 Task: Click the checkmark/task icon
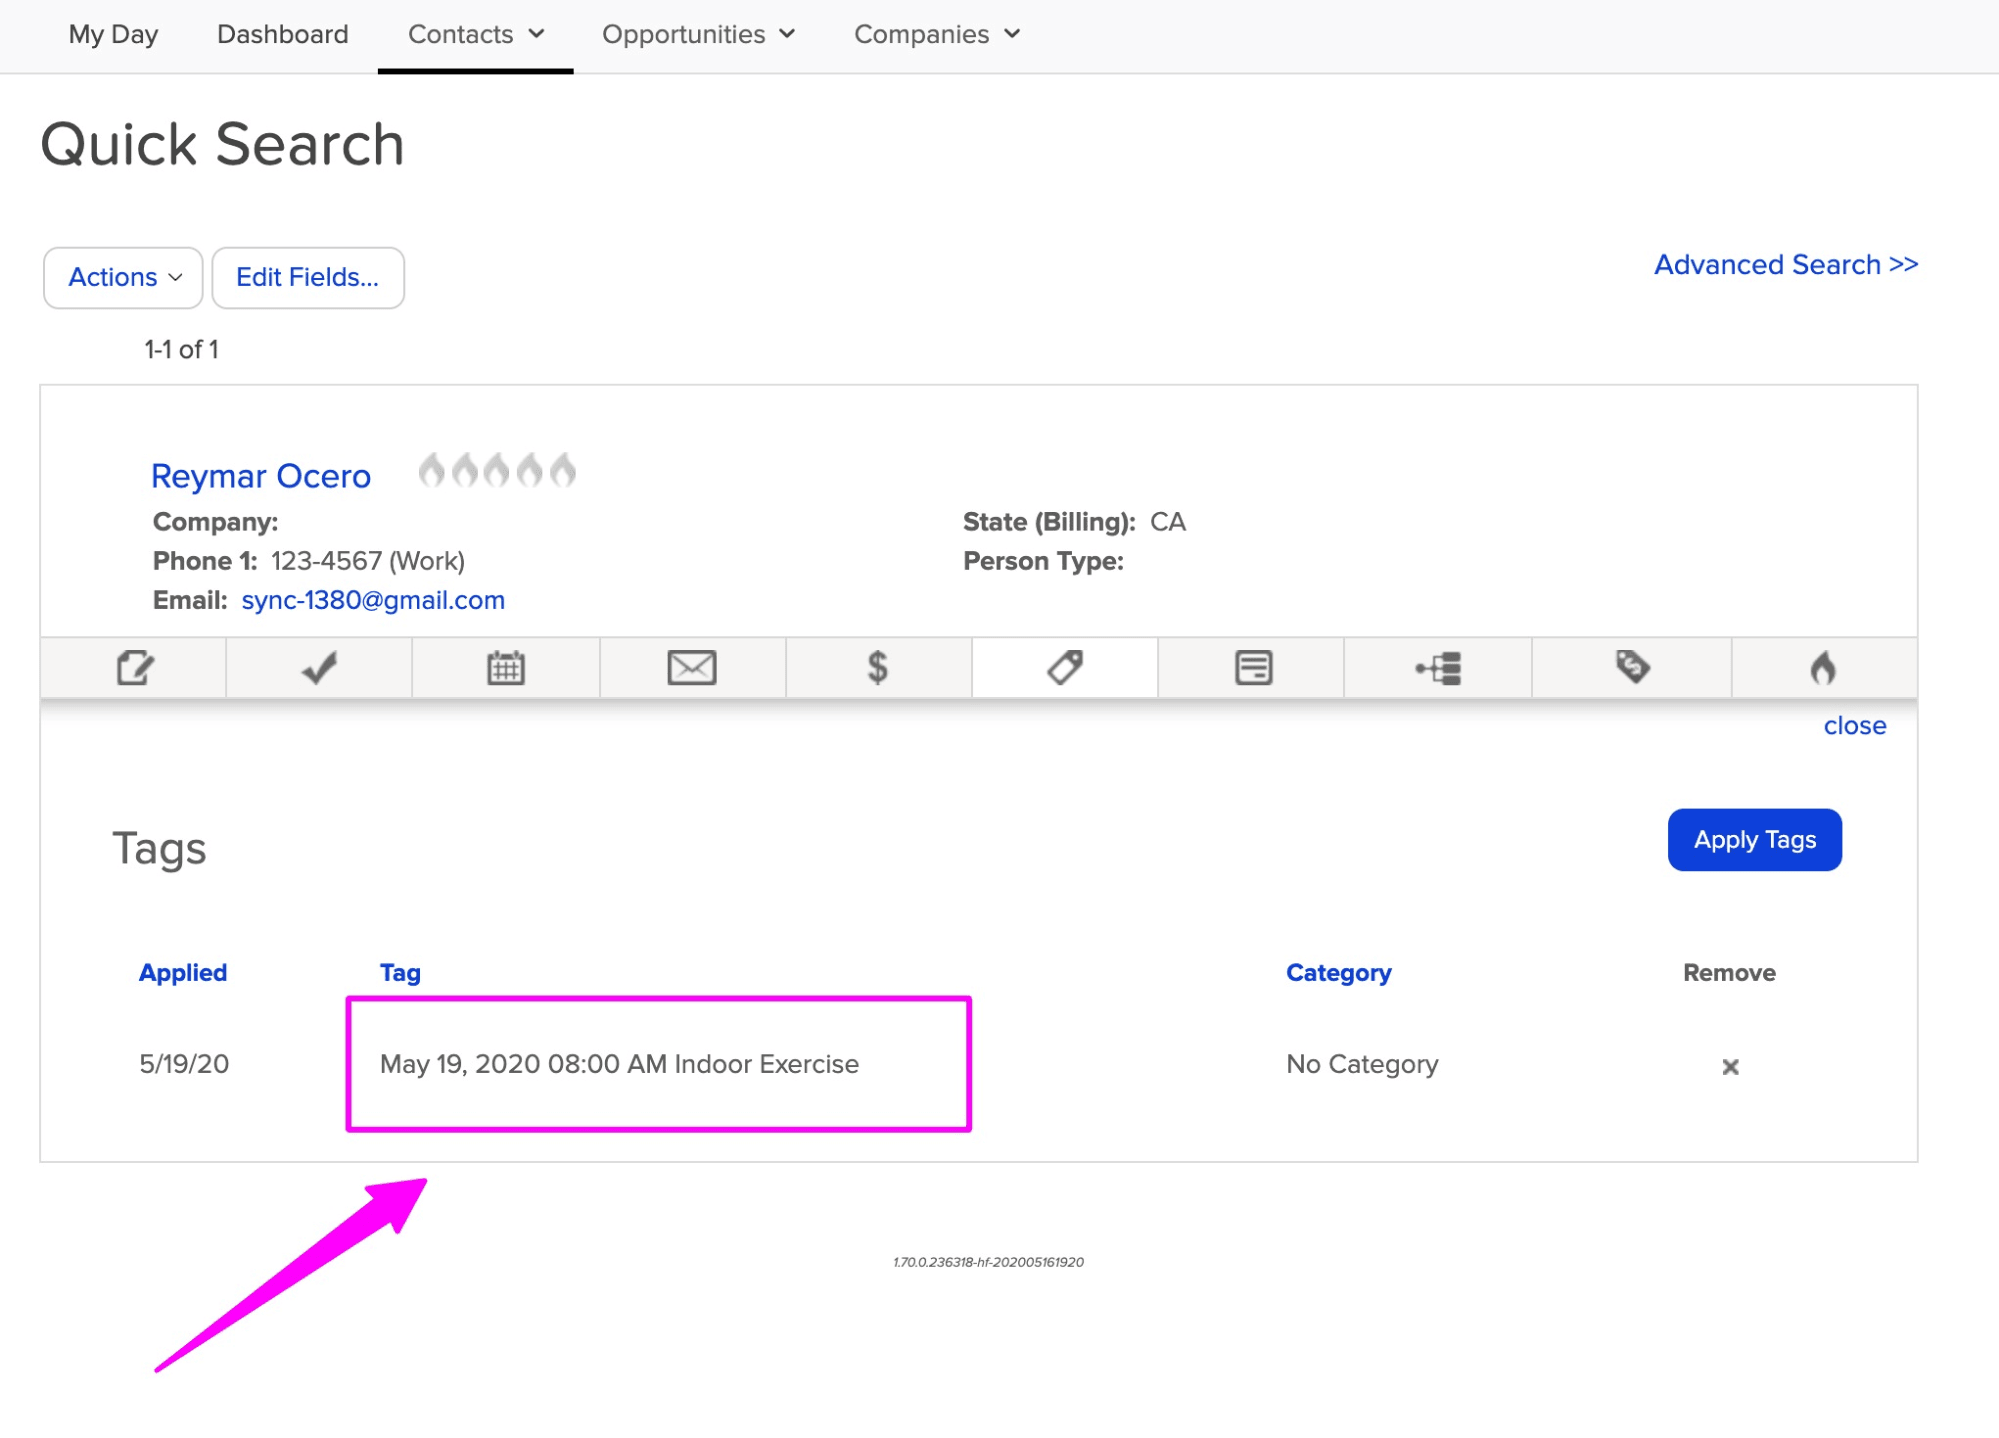(320, 667)
